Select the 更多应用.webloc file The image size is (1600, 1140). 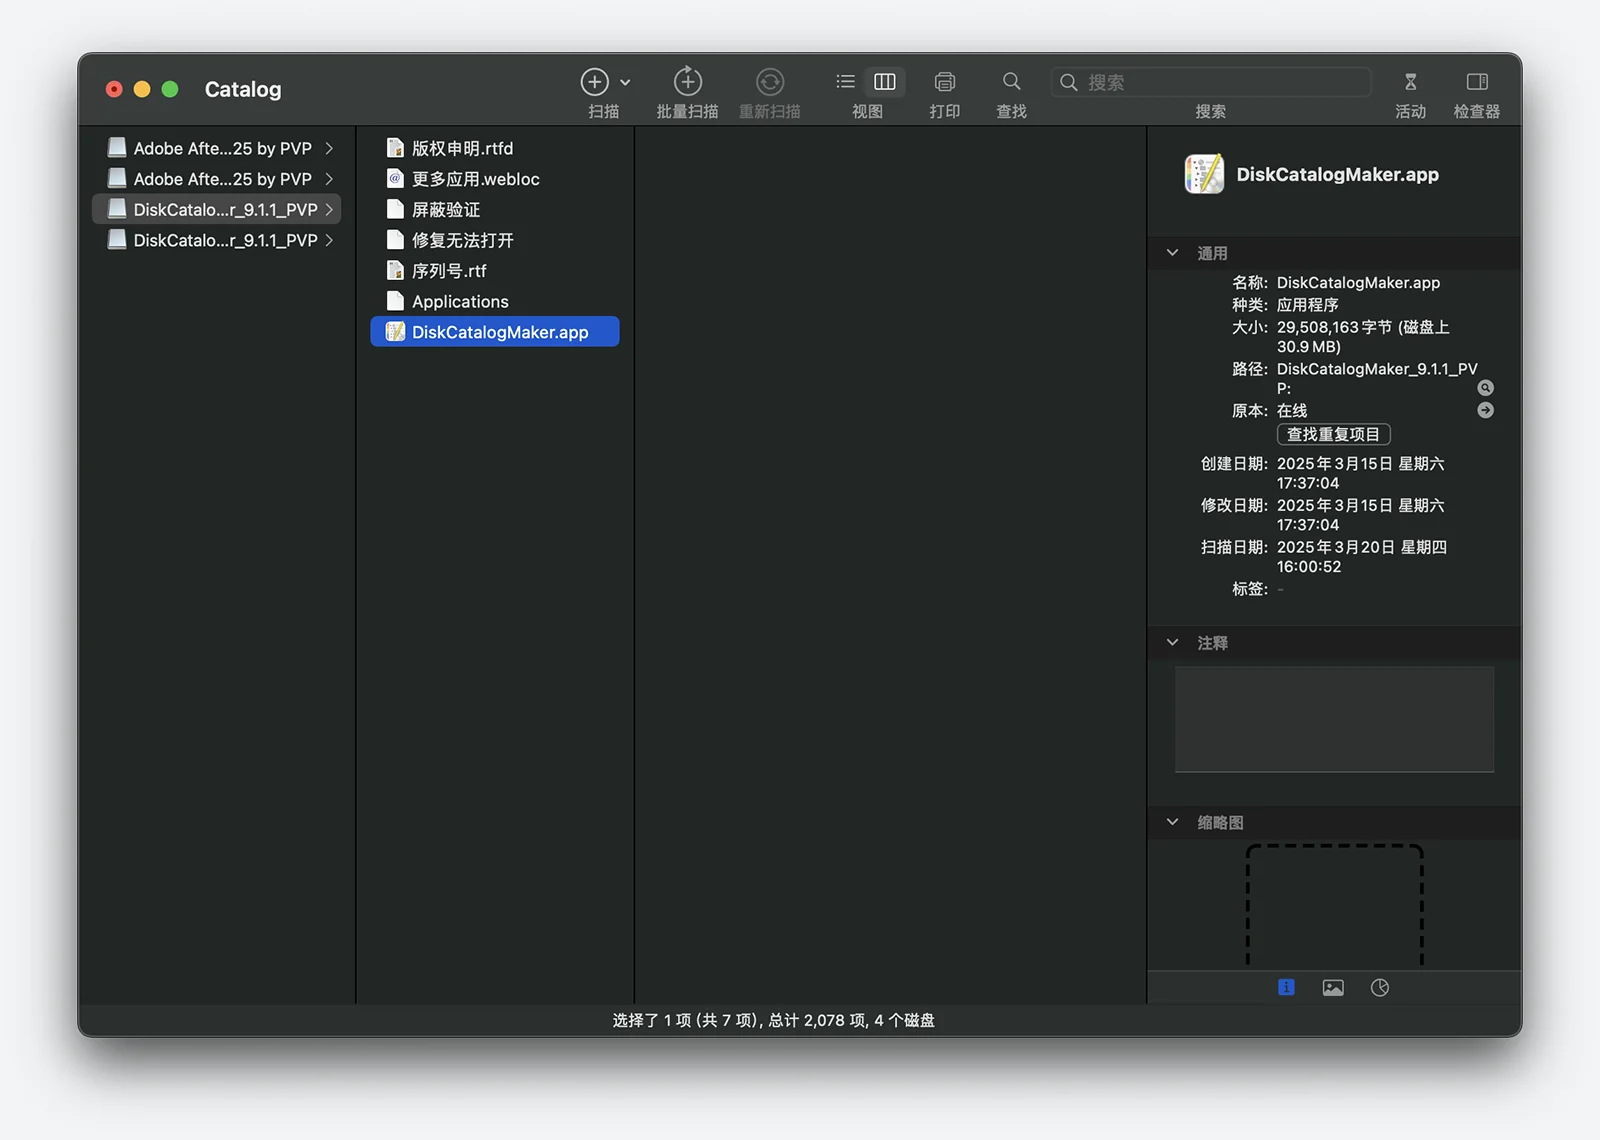pyautogui.click(x=495, y=179)
